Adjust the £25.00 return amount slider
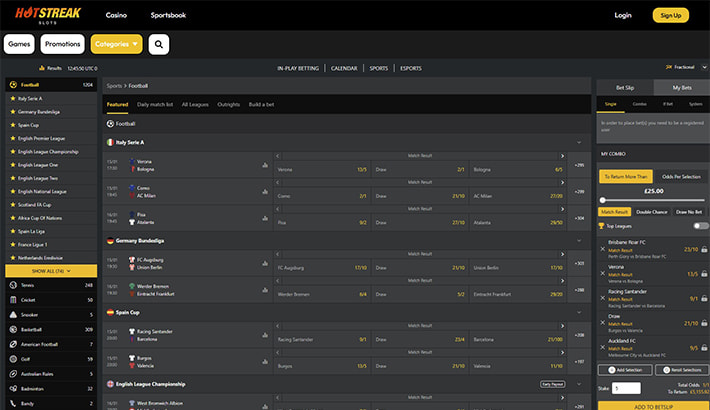The height and width of the screenshot is (410, 710). (x=604, y=200)
